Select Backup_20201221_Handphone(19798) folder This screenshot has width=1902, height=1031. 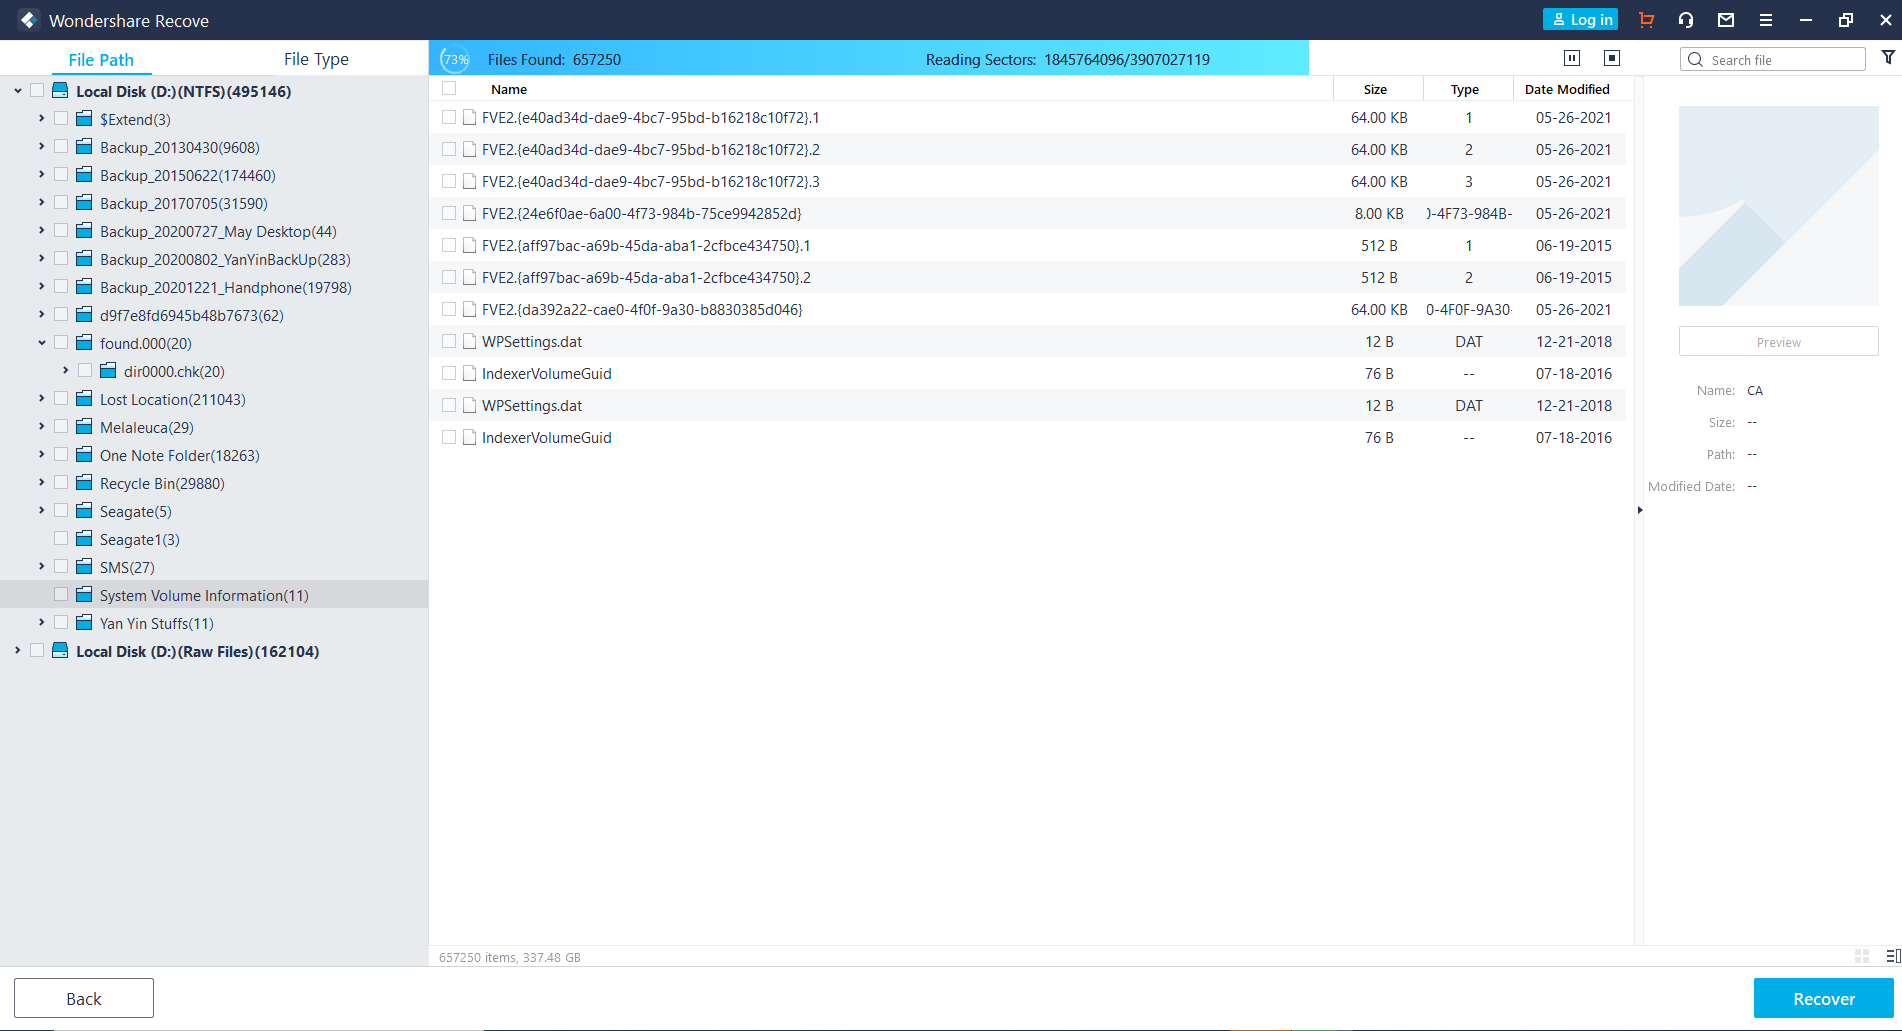226,287
